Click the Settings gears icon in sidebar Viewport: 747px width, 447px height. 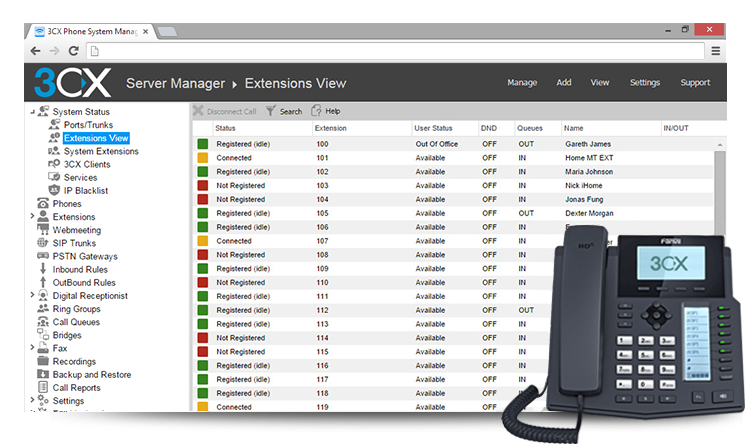(x=43, y=400)
